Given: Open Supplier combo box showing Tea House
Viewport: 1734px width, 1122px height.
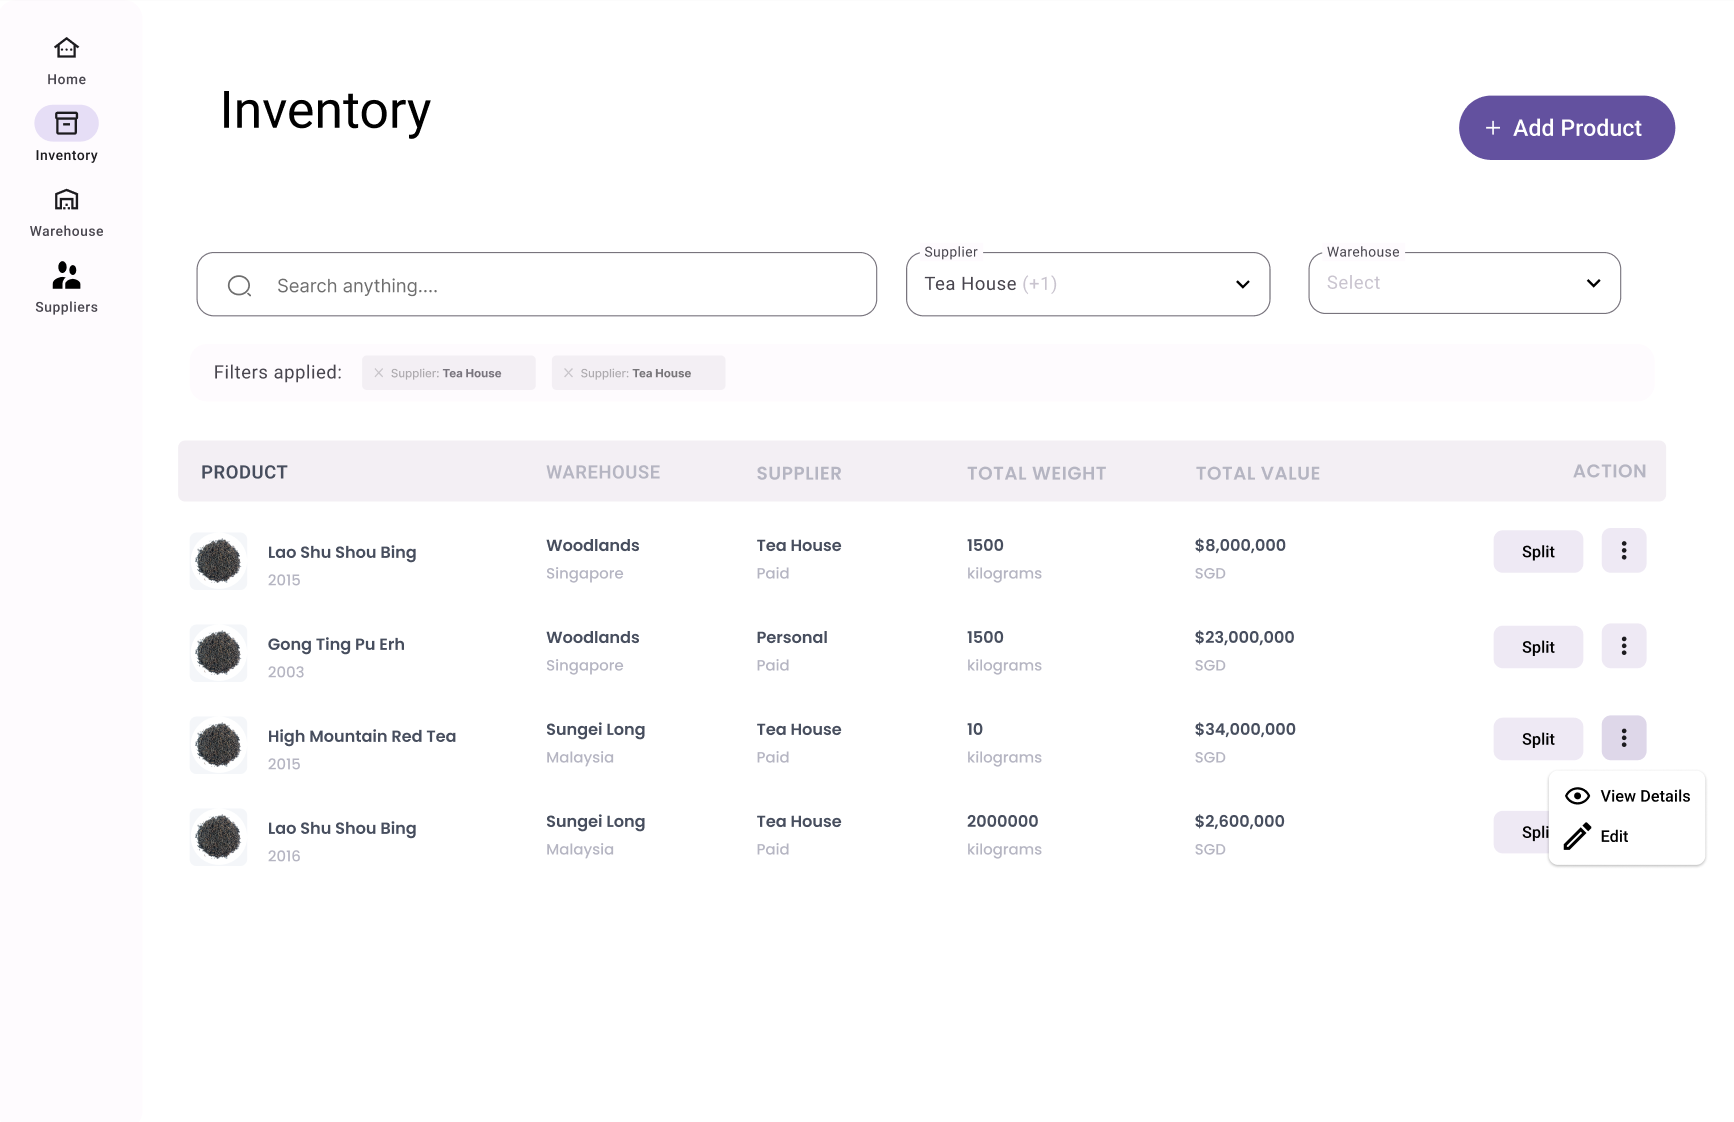Looking at the screenshot, I should click(x=1088, y=284).
